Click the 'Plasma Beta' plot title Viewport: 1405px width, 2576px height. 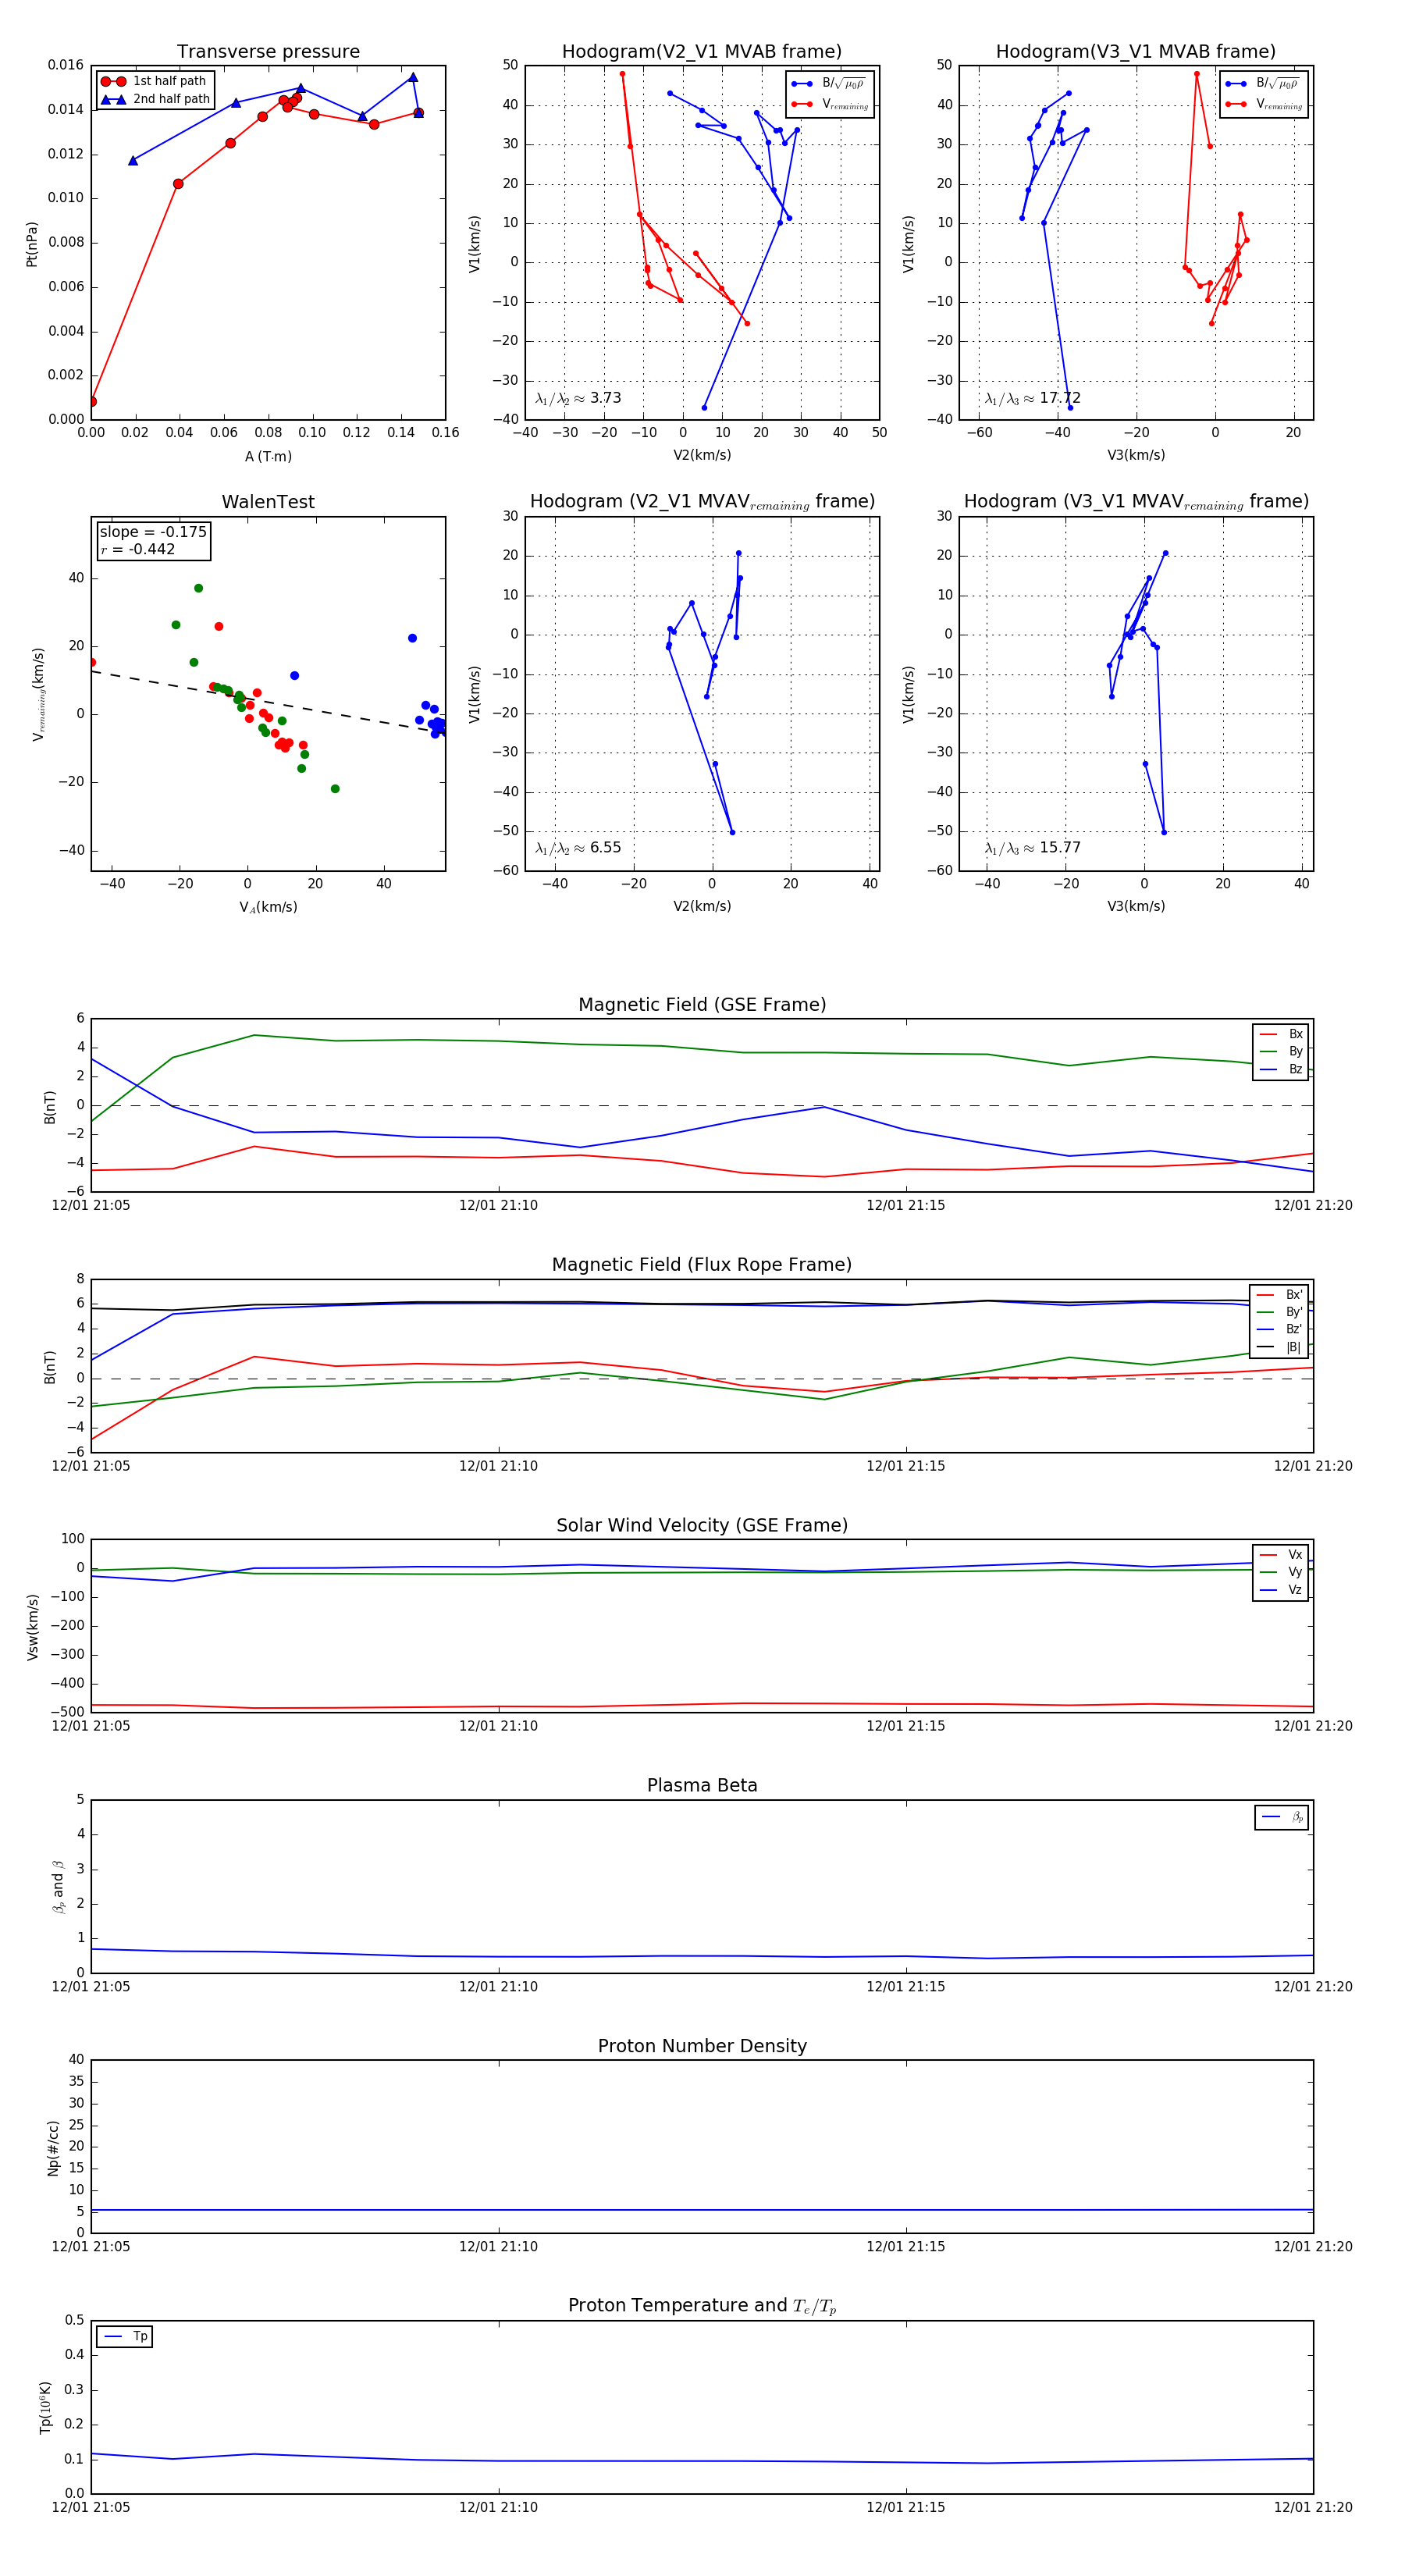click(702, 1786)
